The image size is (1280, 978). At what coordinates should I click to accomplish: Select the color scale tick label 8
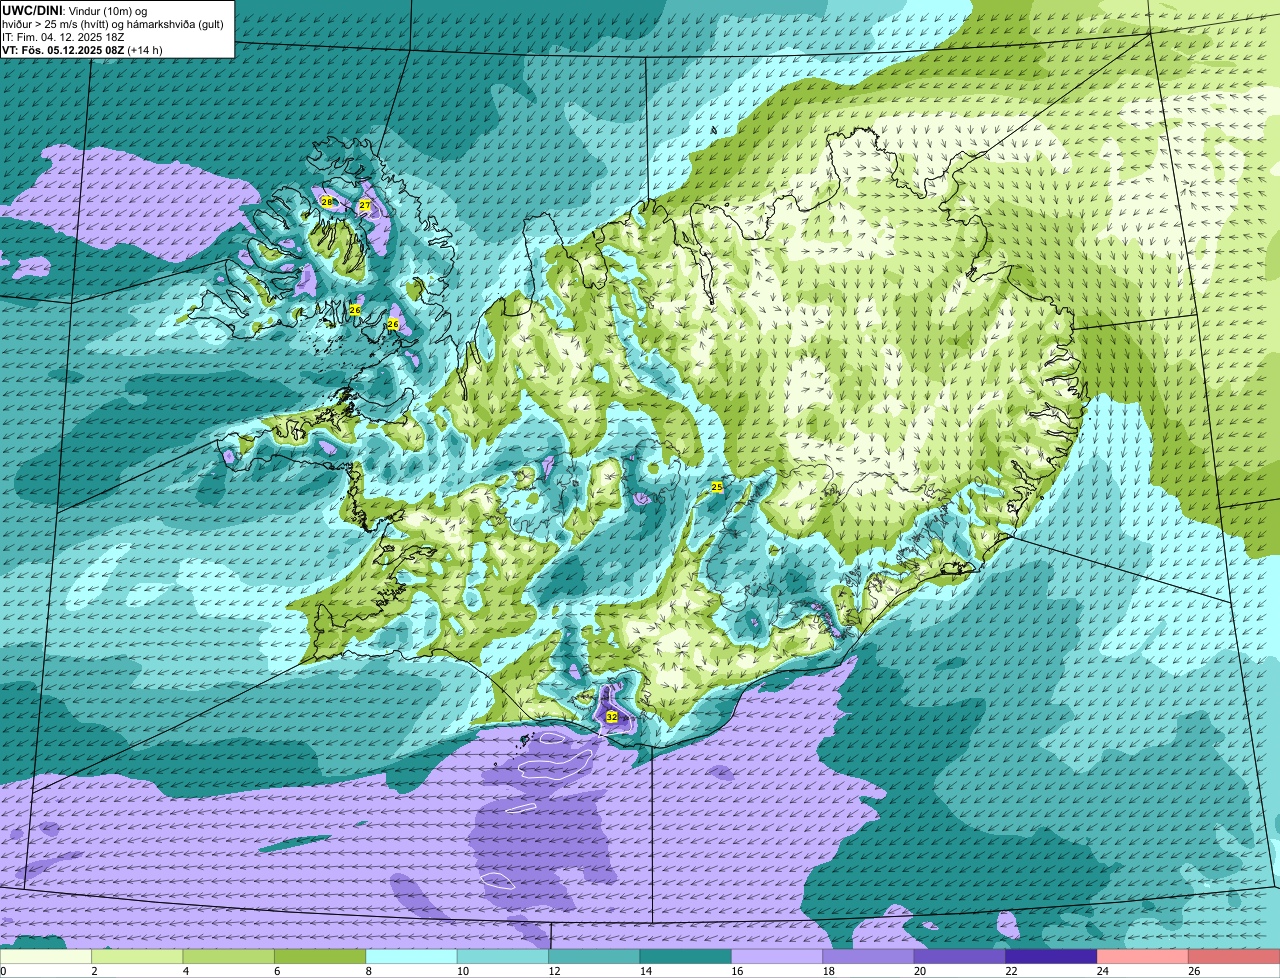point(367,971)
